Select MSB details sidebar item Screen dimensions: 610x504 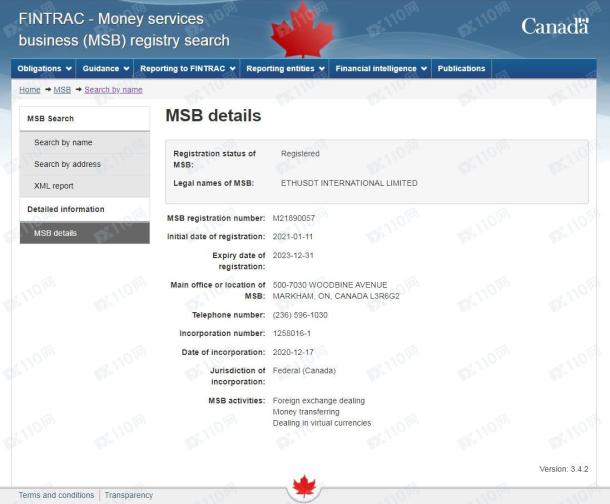[85, 233]
